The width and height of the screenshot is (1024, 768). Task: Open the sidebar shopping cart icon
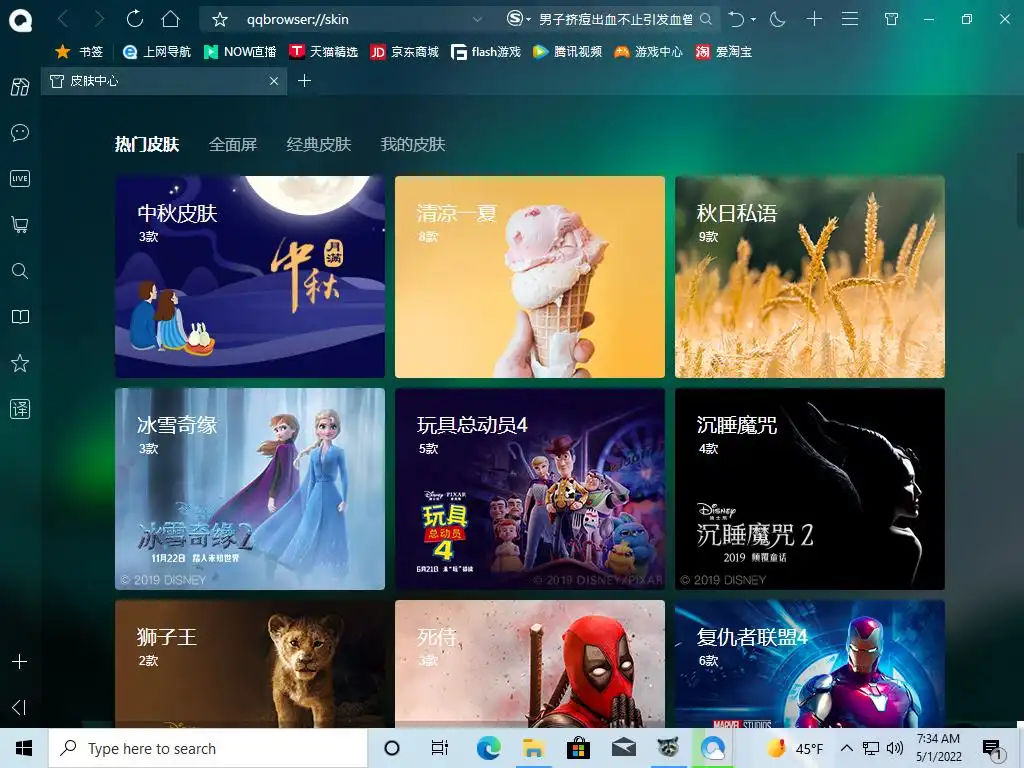(20, 225)
